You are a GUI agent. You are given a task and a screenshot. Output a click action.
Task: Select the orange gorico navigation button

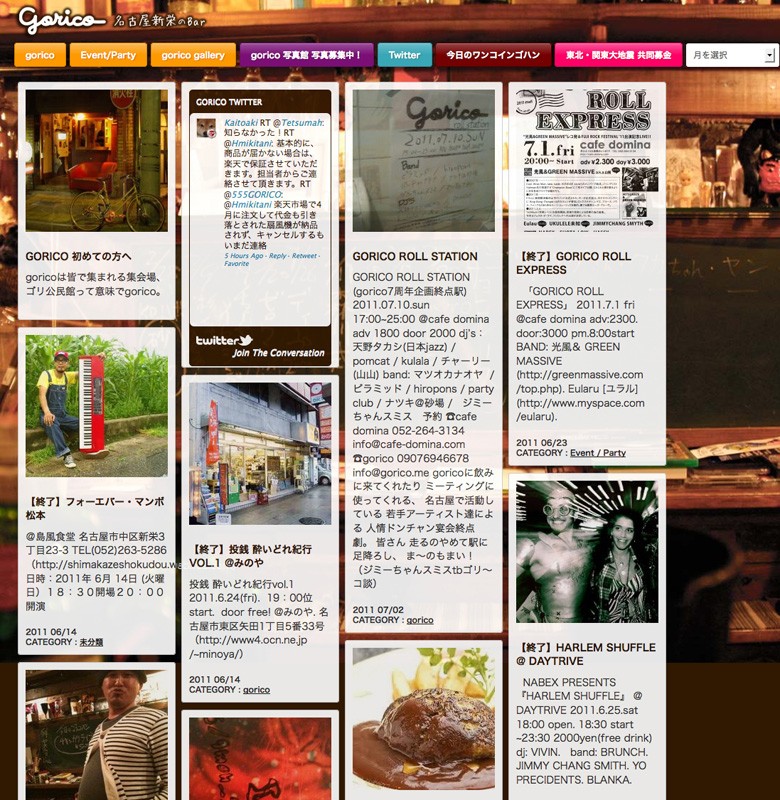[40, 55]
